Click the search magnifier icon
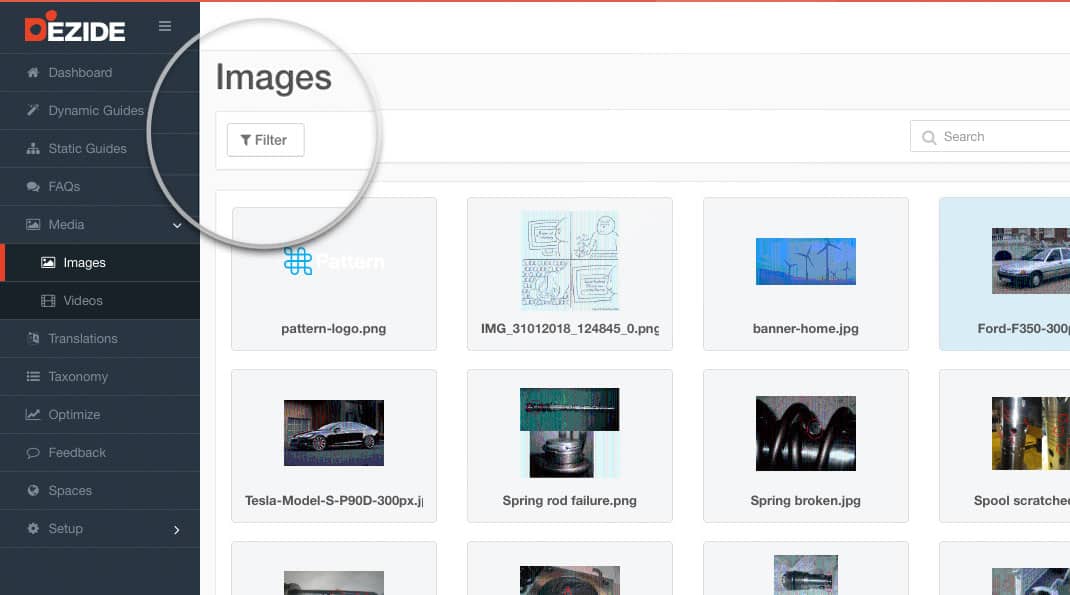The width and height of the screenshot is (1070, 595). [x=929, y=138]
